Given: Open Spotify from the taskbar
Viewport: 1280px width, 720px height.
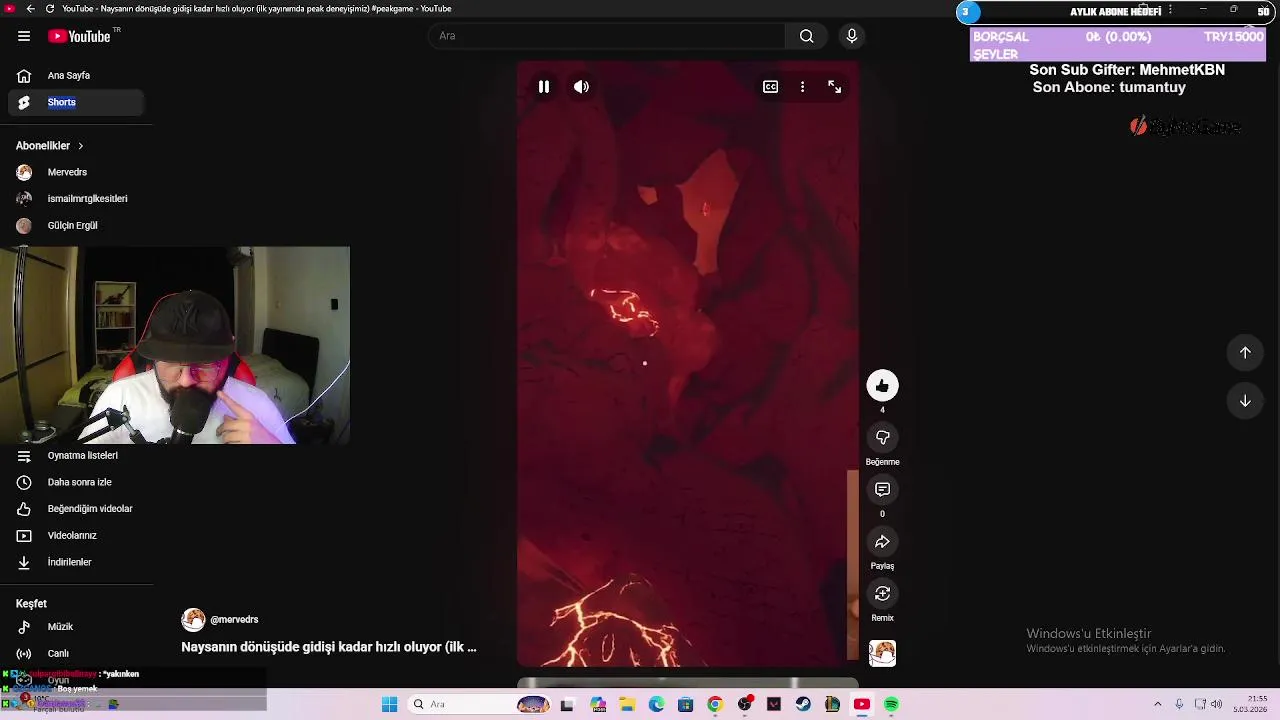Looking at the screenshot, I should click(x=891, y=704).
